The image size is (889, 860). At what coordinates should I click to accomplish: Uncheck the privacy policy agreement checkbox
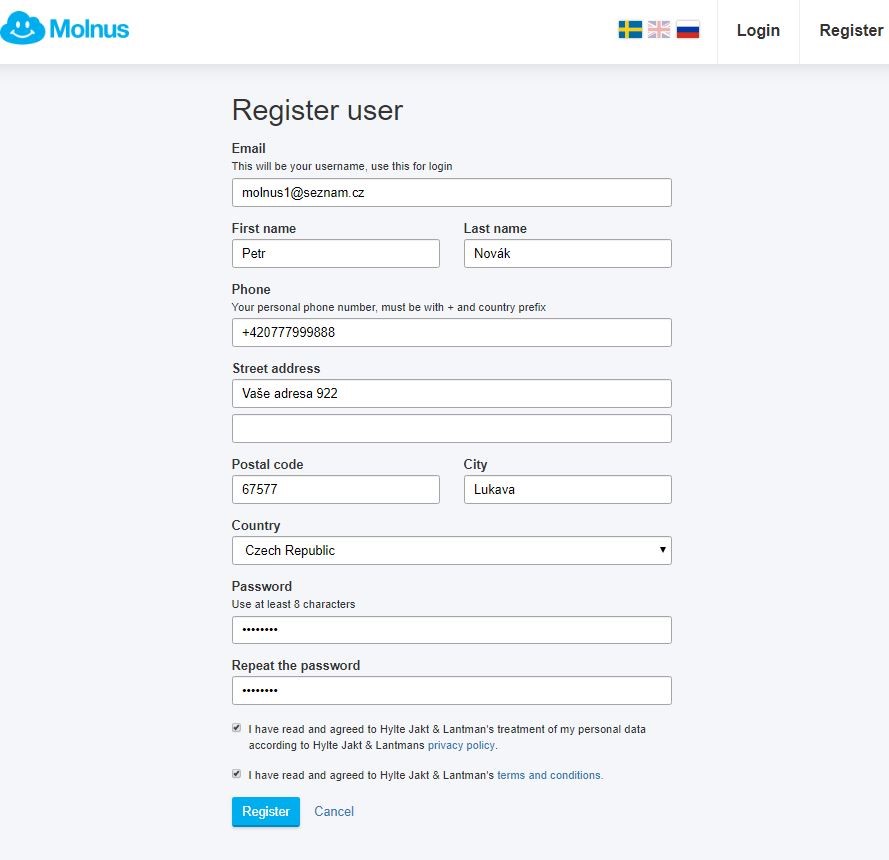coord(236,728)
